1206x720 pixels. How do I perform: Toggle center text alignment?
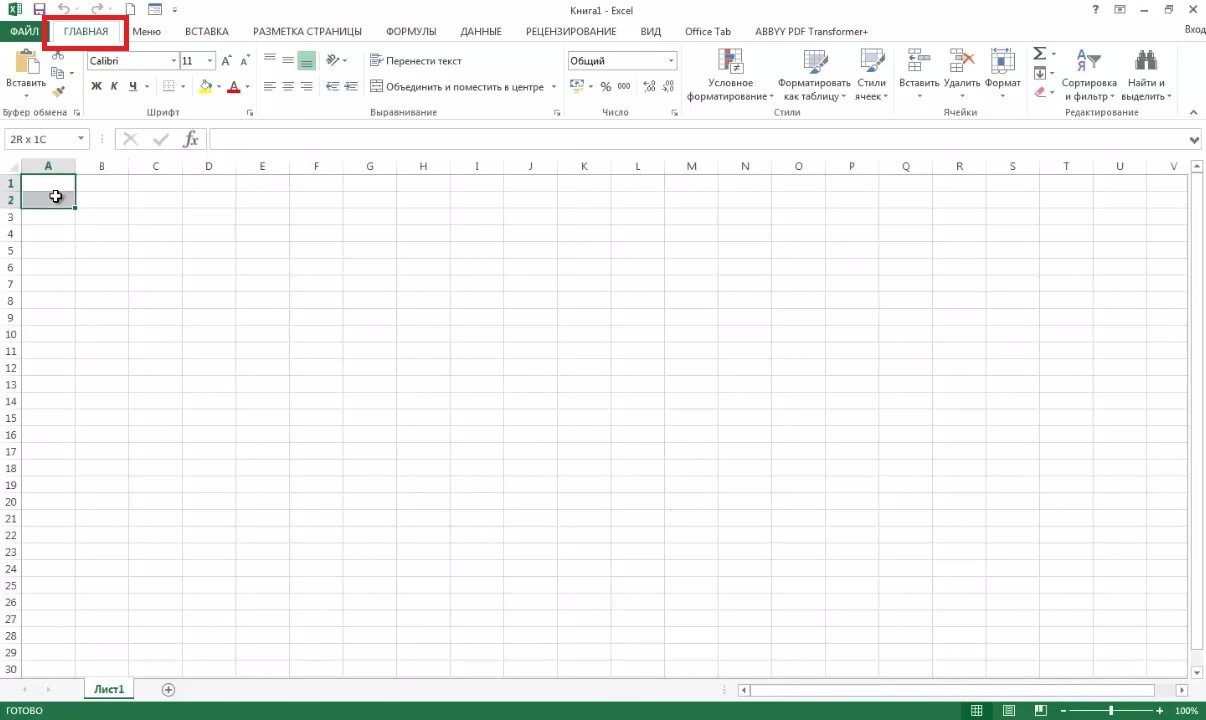pyautogui.click(x=286, y=86)
